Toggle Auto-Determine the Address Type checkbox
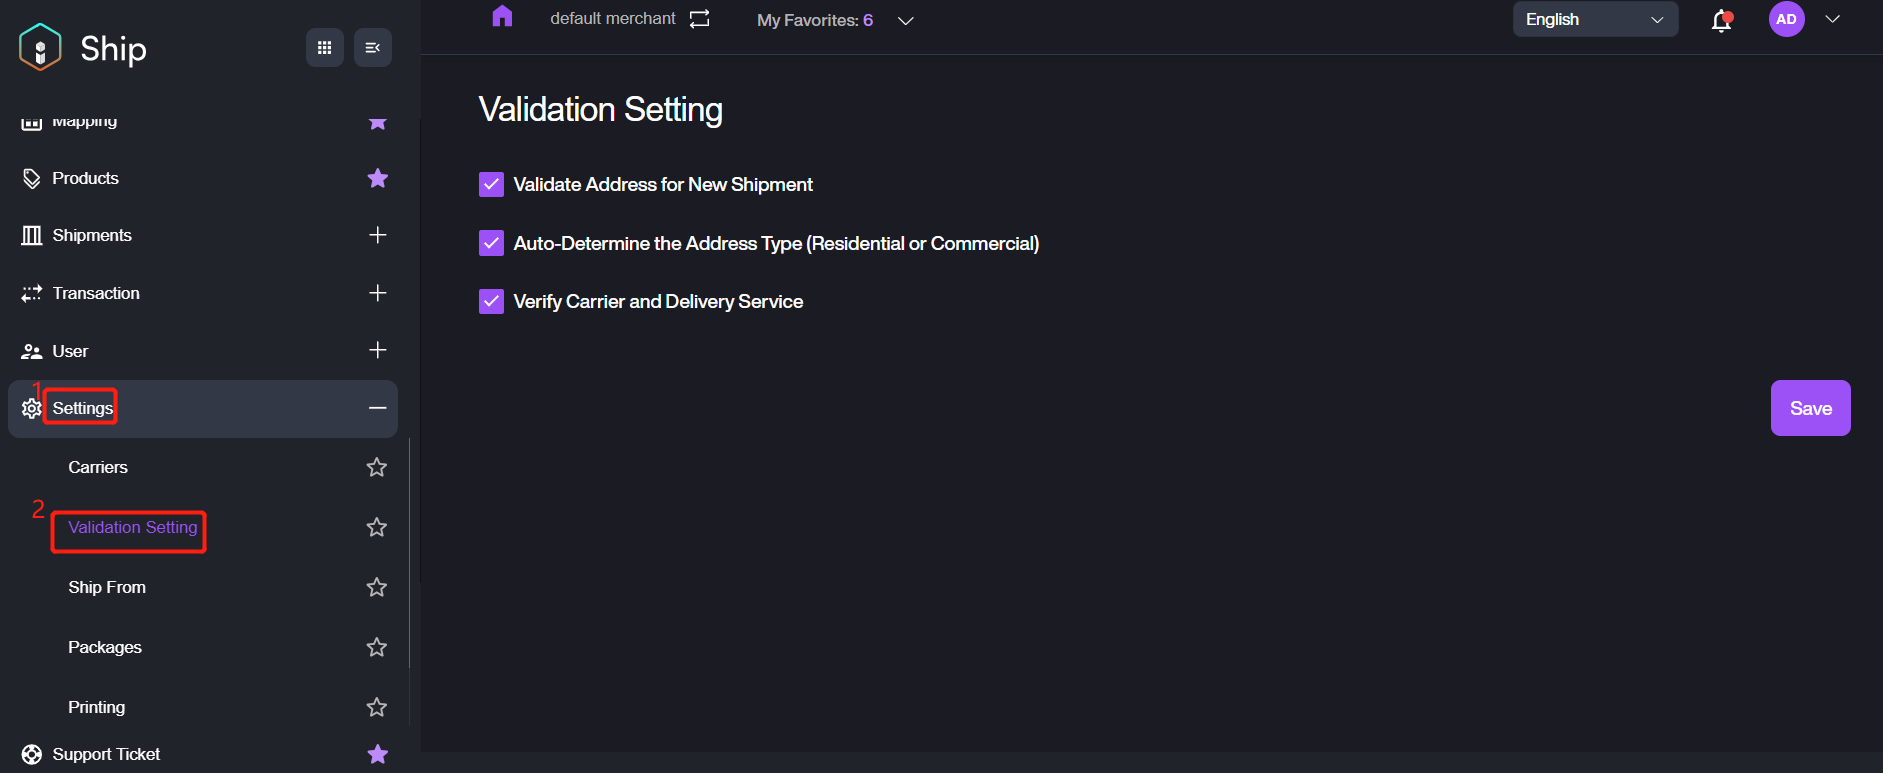This screenshot has height=773, width=1883. pyautogui.click(x=491, y=243)
